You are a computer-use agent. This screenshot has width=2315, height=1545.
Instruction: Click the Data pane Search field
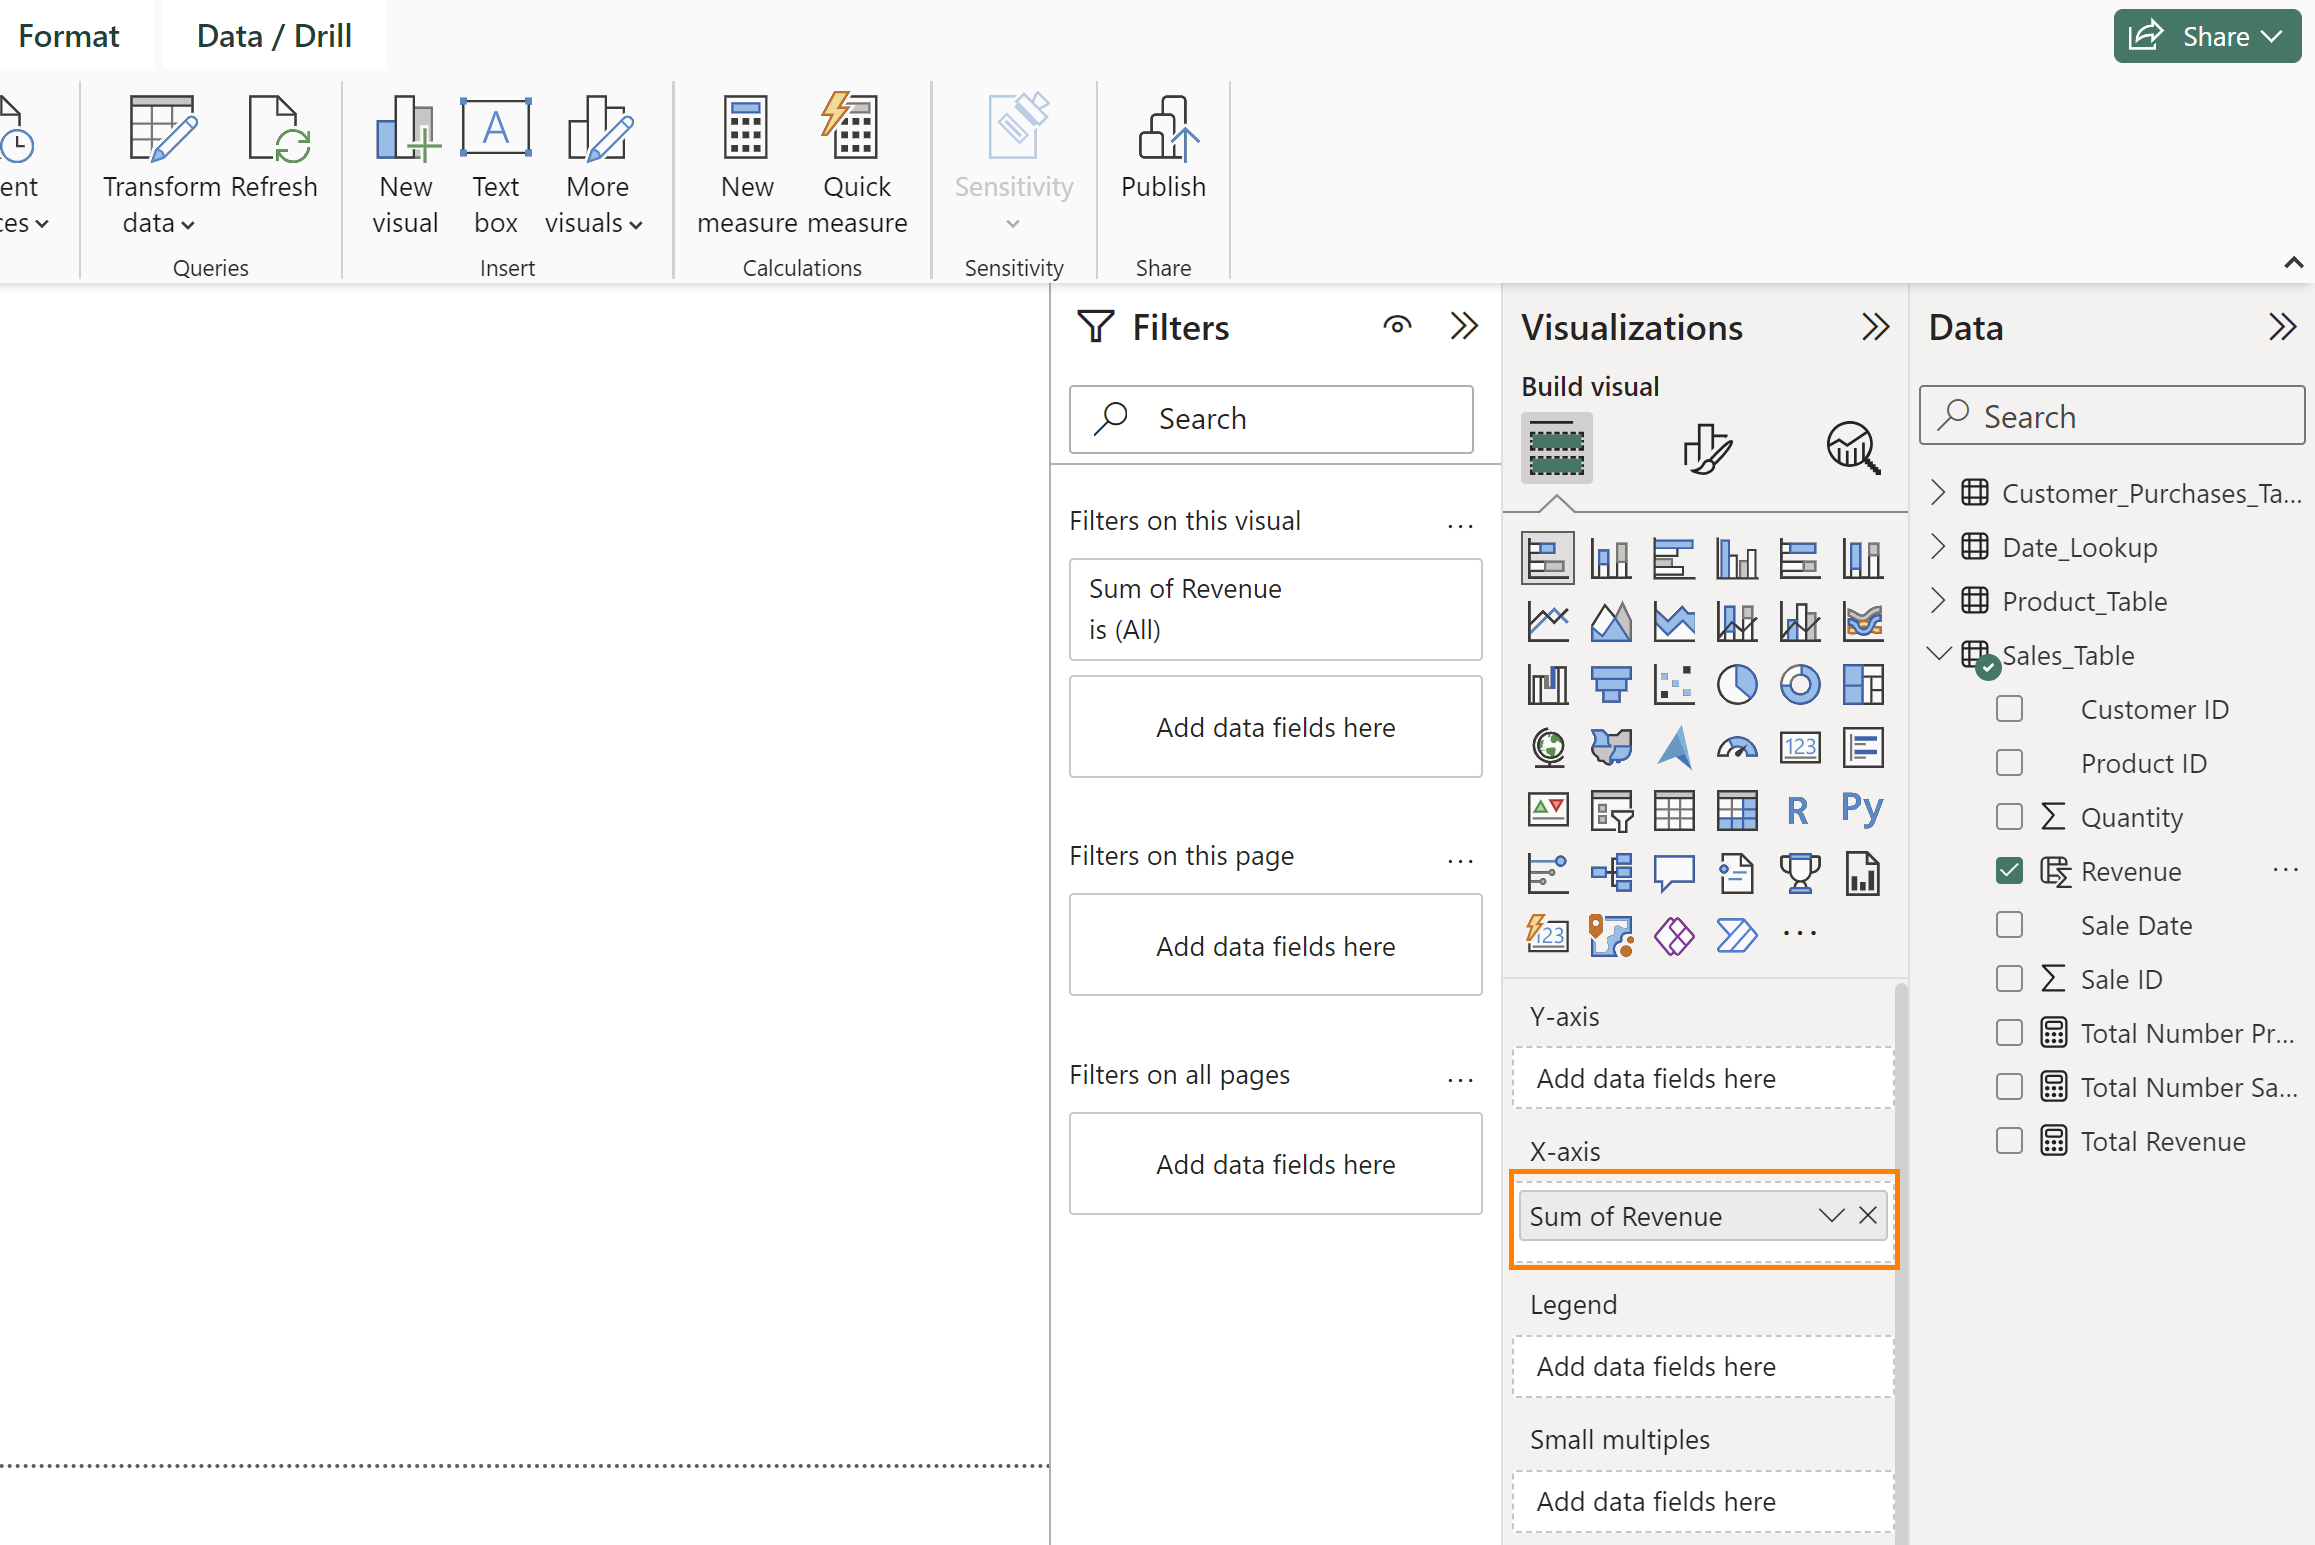[x=2112, y=416]
